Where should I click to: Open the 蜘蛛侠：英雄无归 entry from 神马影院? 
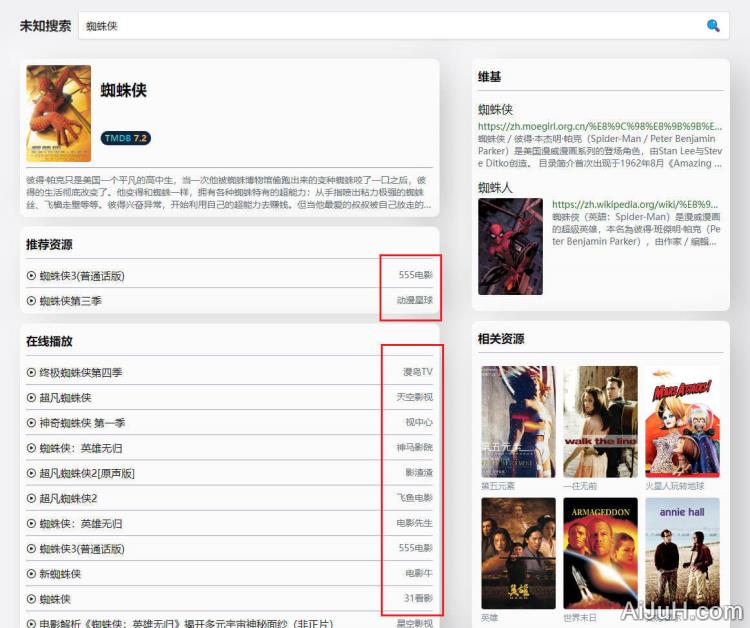coord(81,448)
